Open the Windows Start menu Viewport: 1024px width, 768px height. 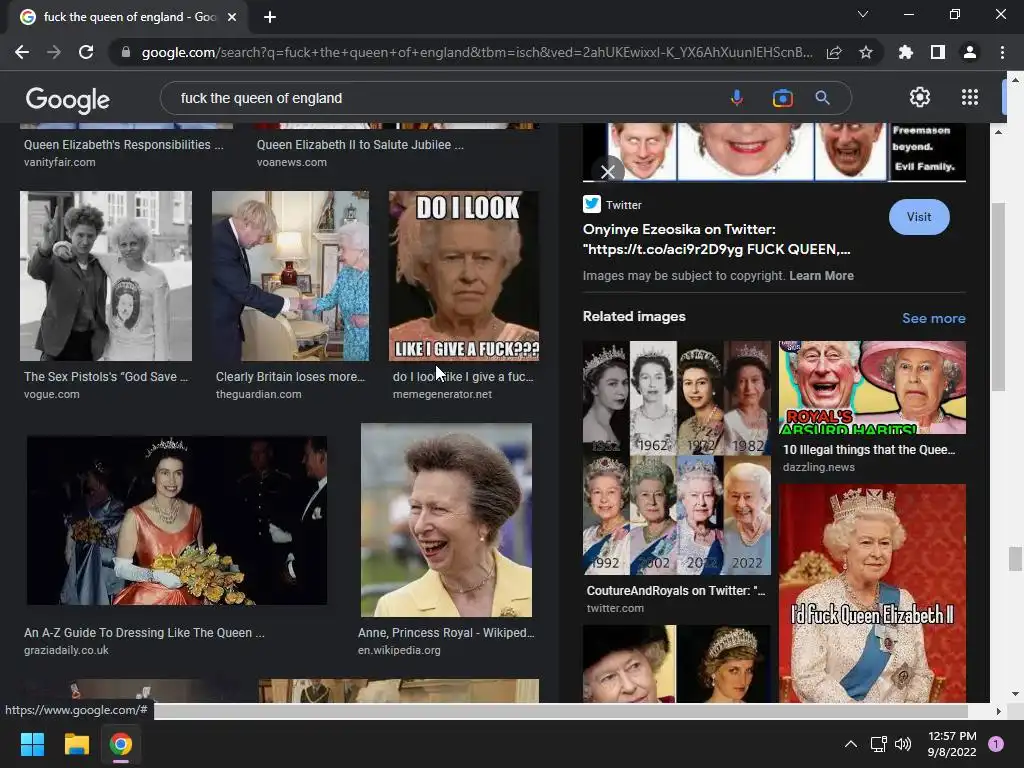32,744
